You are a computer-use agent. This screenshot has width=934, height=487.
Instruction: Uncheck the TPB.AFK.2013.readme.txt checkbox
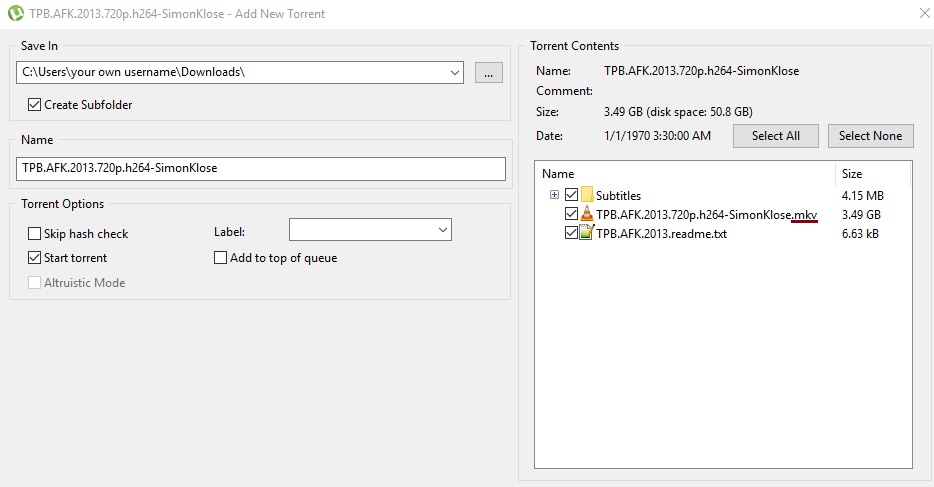[571, 233]
